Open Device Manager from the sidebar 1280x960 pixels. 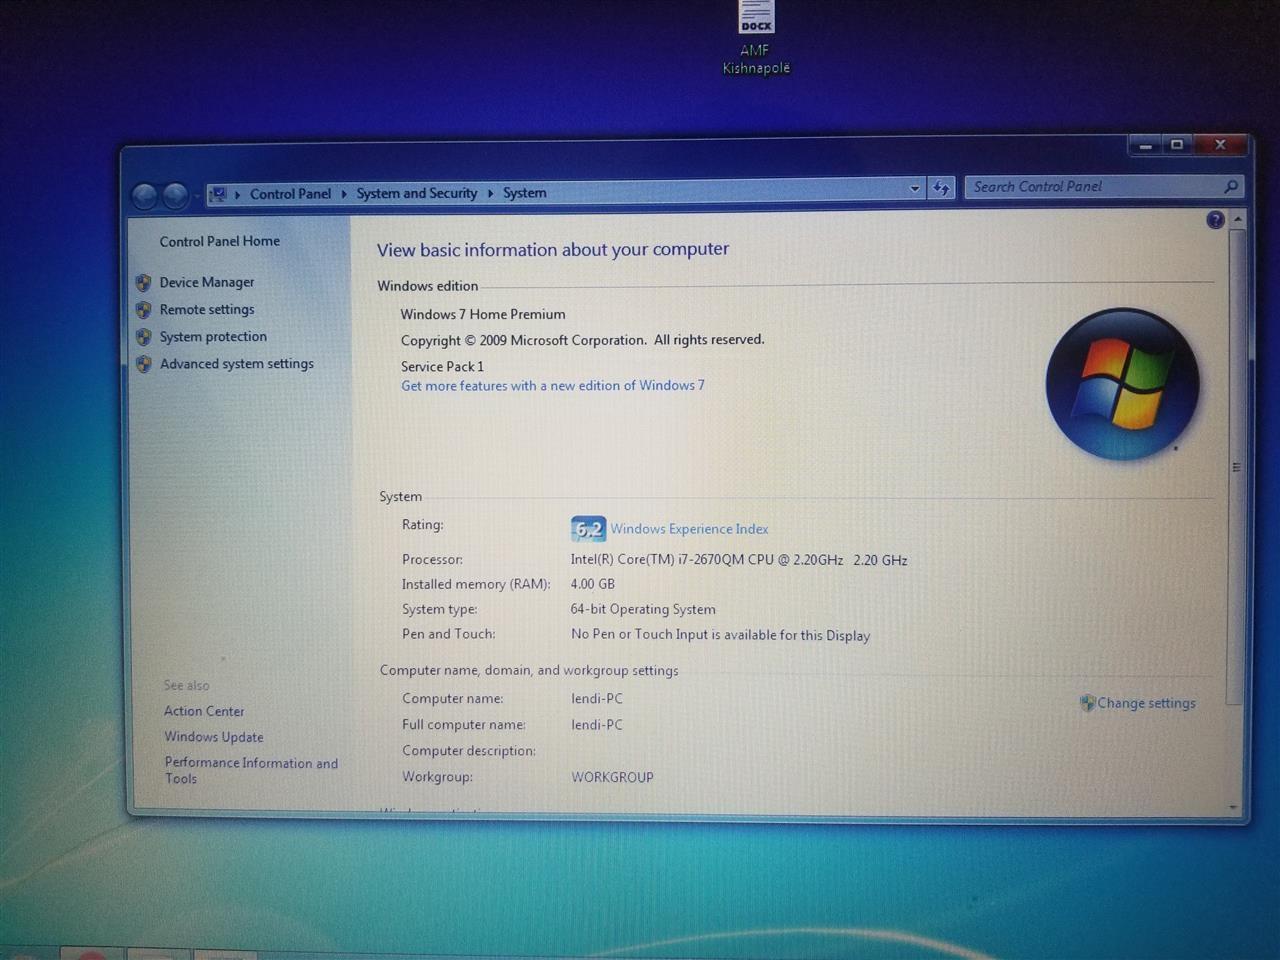point(206,283)
